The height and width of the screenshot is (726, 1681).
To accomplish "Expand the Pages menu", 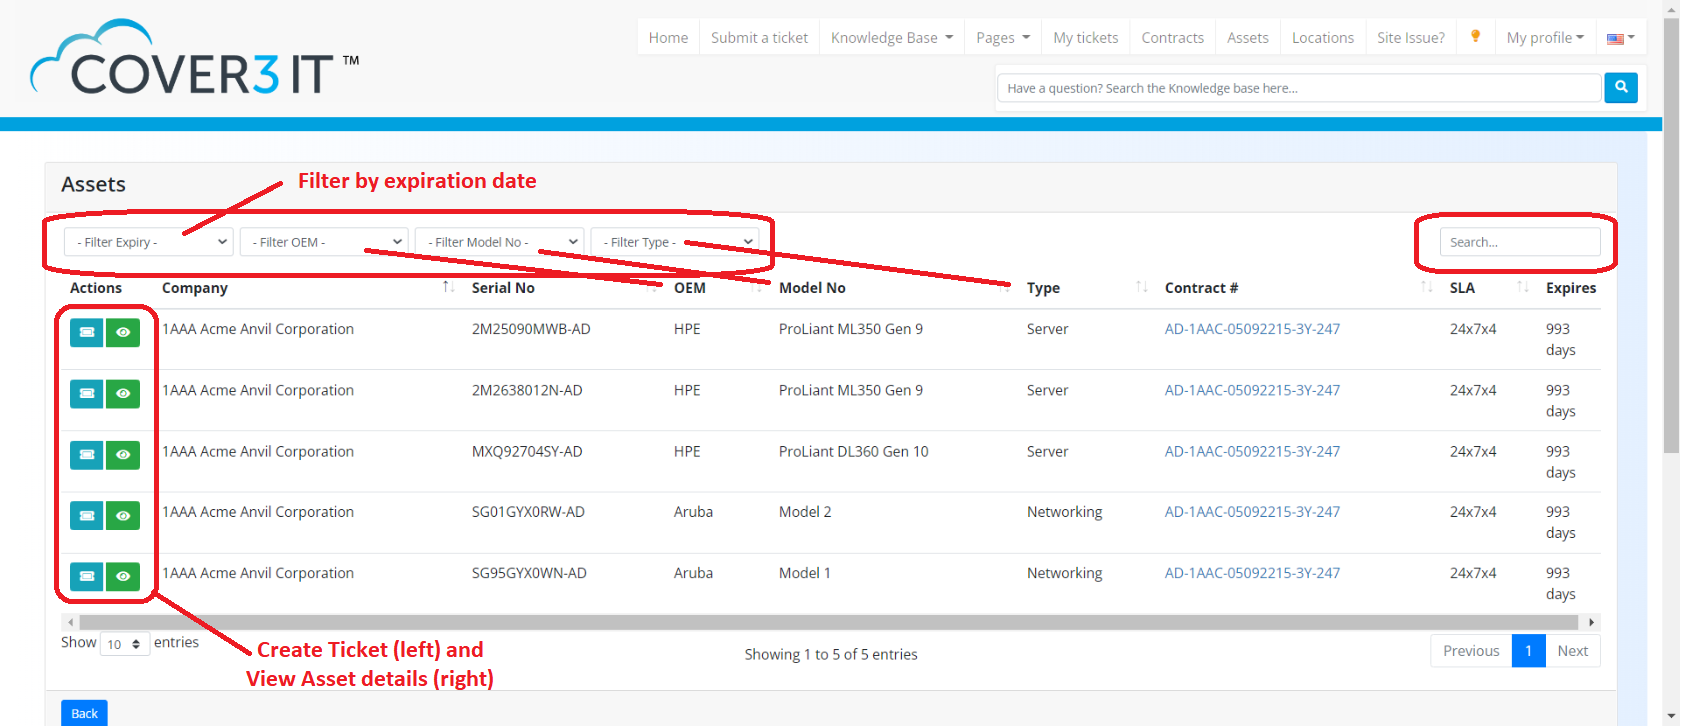I will (1003, 38).
